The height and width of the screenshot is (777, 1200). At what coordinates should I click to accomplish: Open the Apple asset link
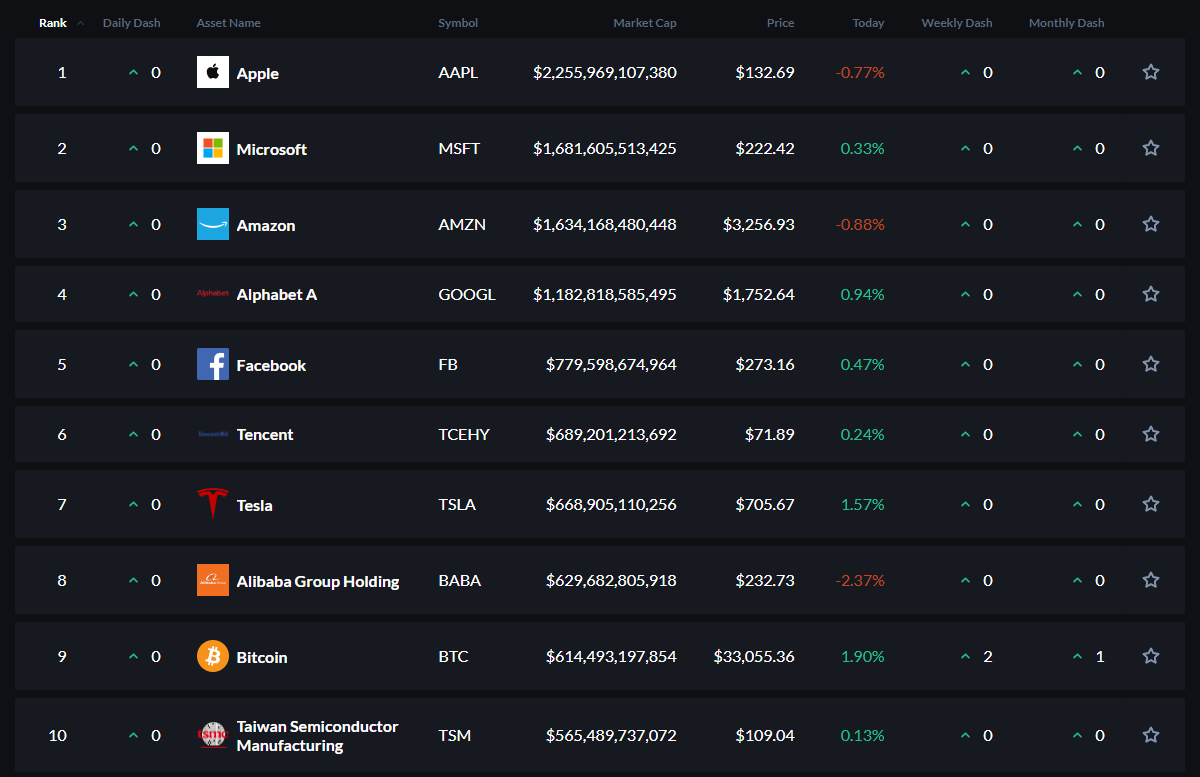pyautogui.click(x=258, y=74)
